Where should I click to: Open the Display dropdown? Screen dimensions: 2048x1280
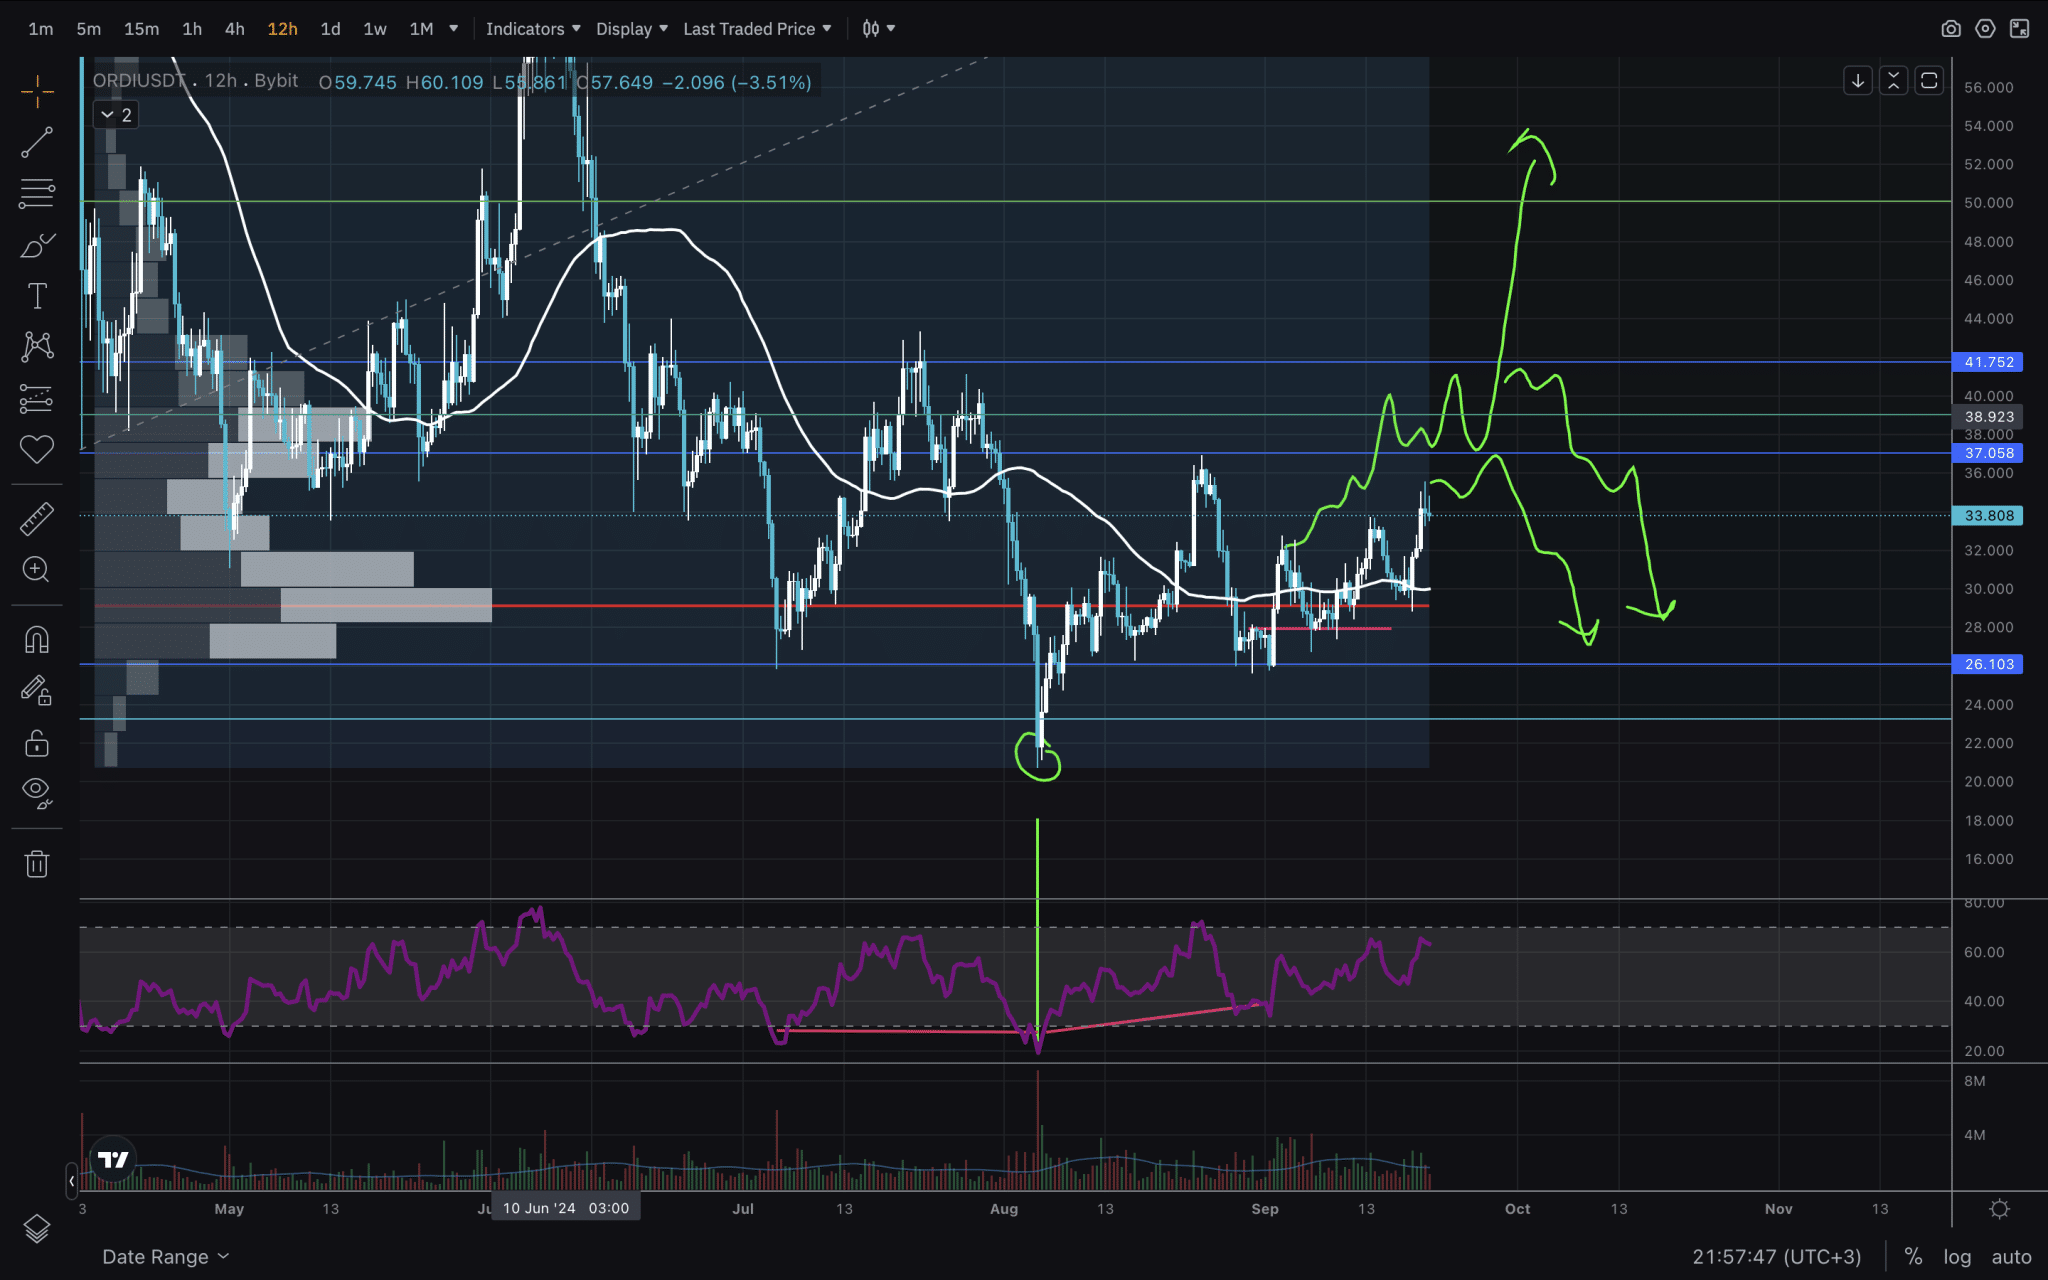click(632, 29)
